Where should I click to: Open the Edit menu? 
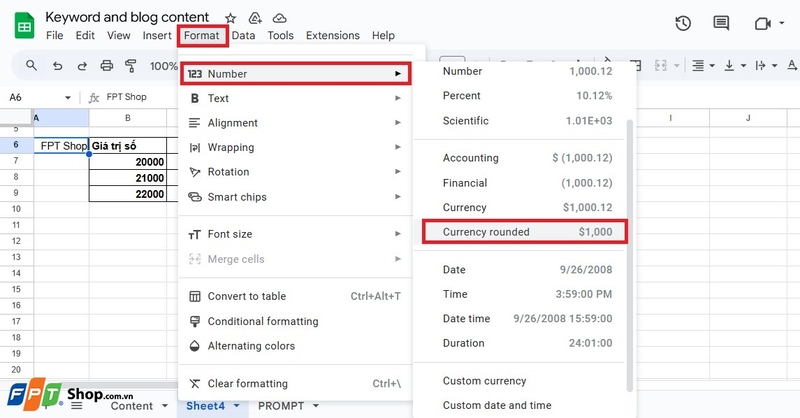pos(85,35)
